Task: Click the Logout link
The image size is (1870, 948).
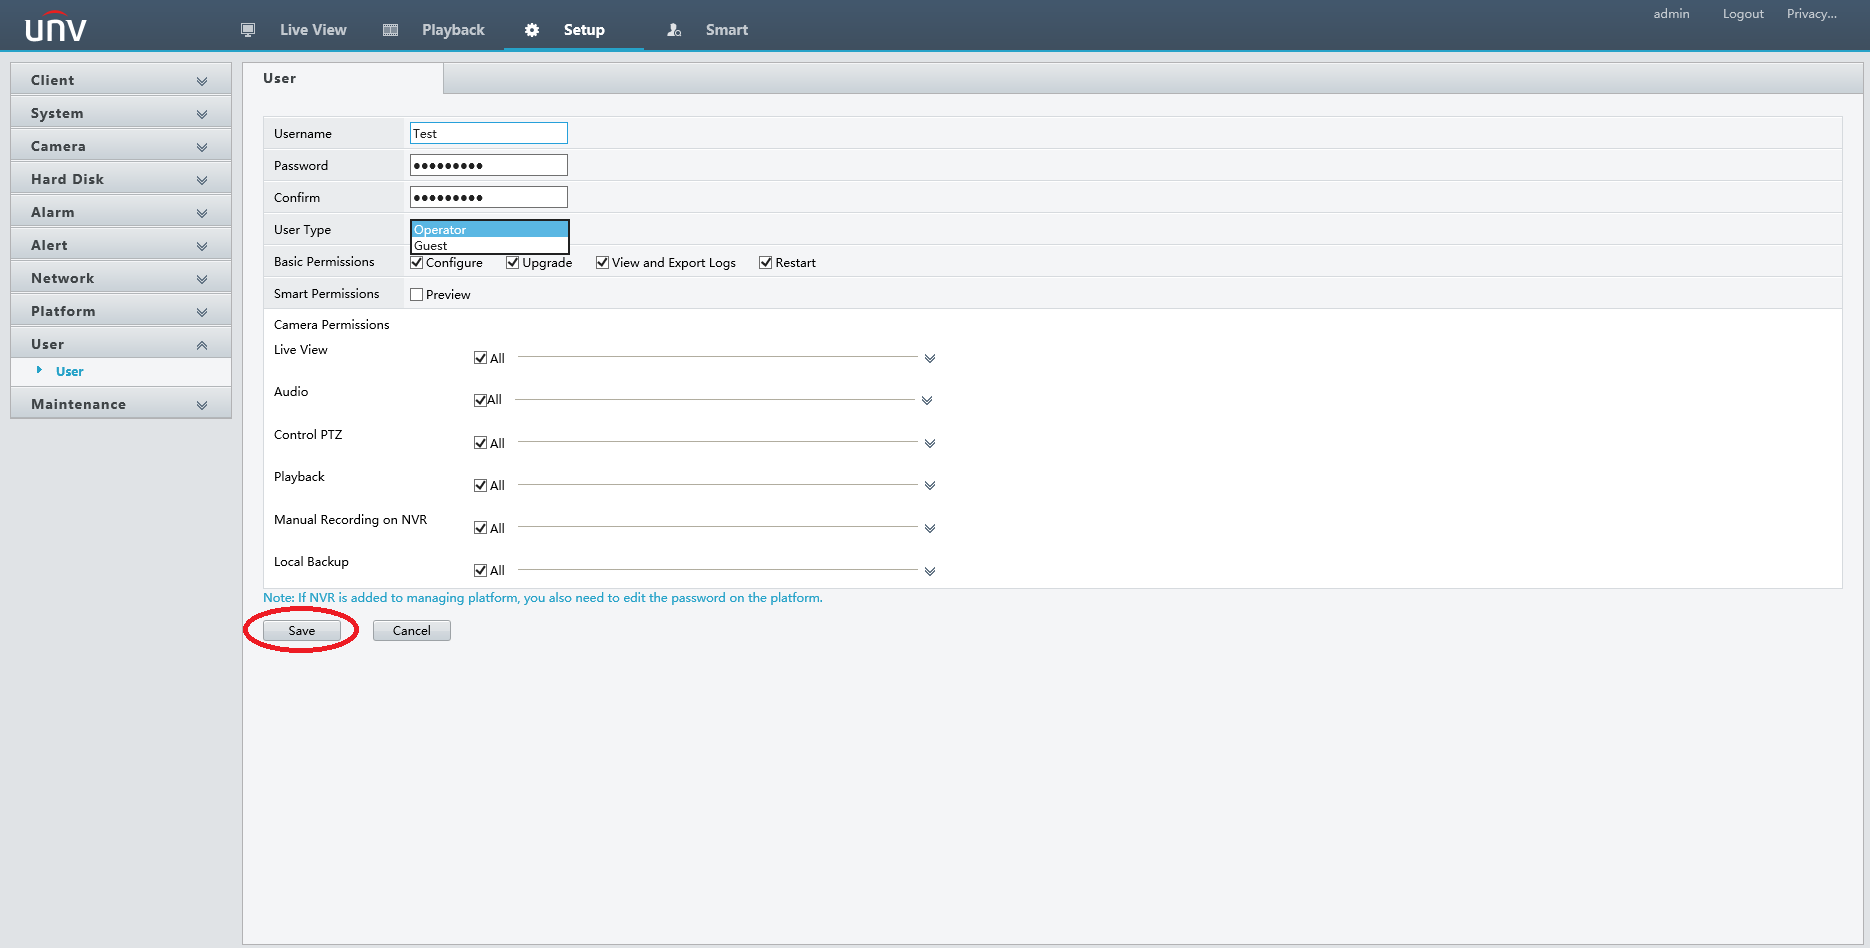Action: (x=1742, y=13)
